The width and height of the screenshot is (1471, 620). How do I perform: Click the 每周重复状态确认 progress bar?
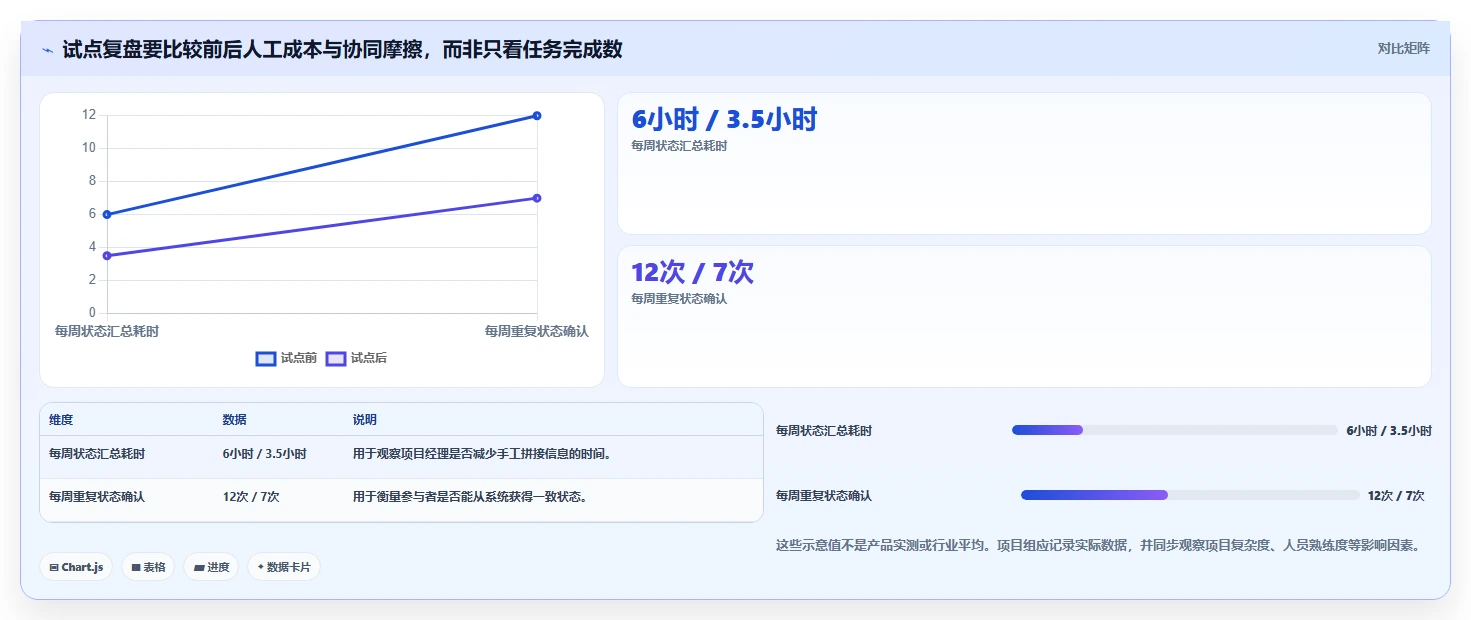tap(1190, 495)
